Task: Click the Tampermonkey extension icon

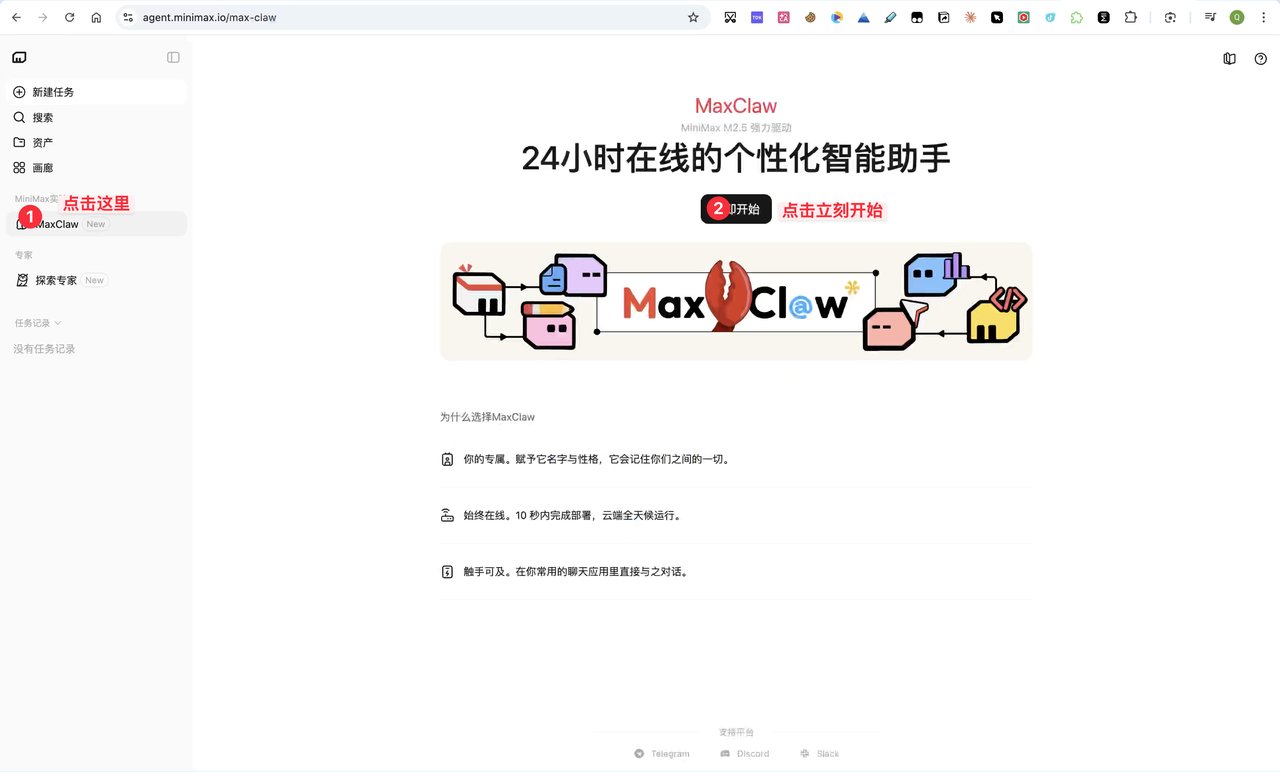Action: pyautogui.click(x=917, y=17)
